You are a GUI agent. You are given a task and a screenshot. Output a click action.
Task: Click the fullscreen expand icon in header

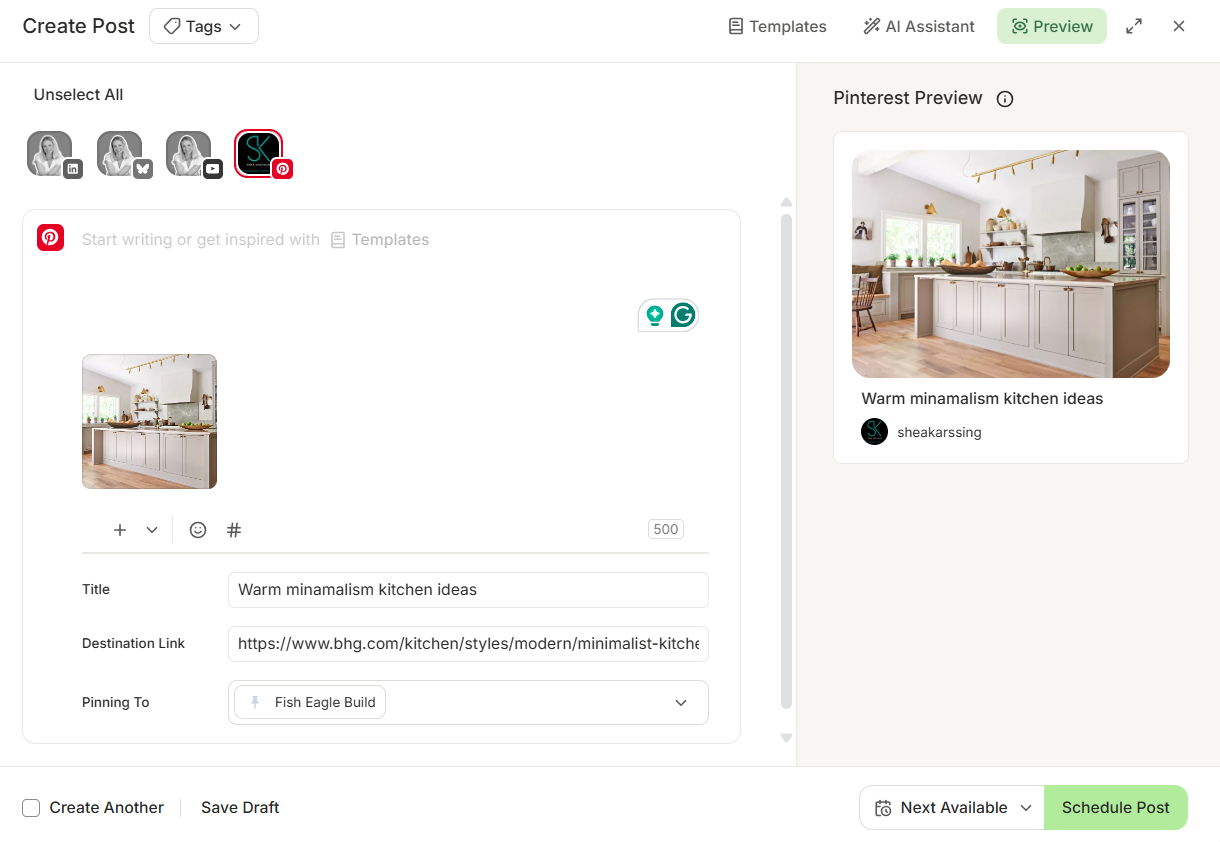(x=1133, y=26)
